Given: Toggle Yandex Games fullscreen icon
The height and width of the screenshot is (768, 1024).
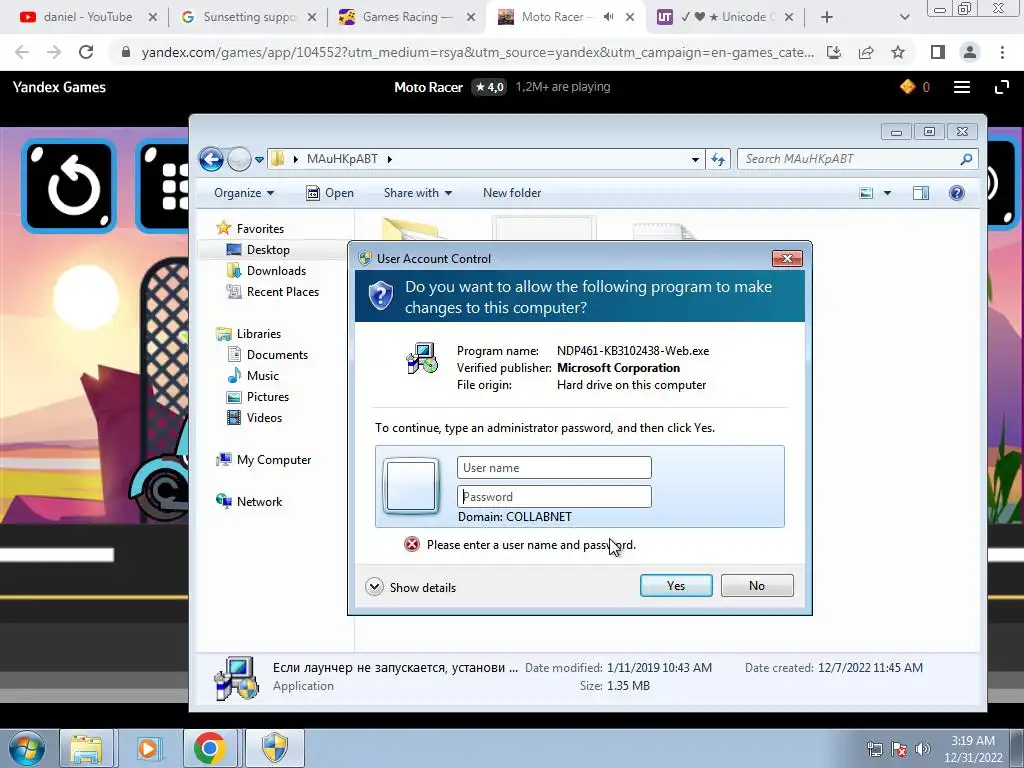Looking at the screenshot, I should 1002,87.
